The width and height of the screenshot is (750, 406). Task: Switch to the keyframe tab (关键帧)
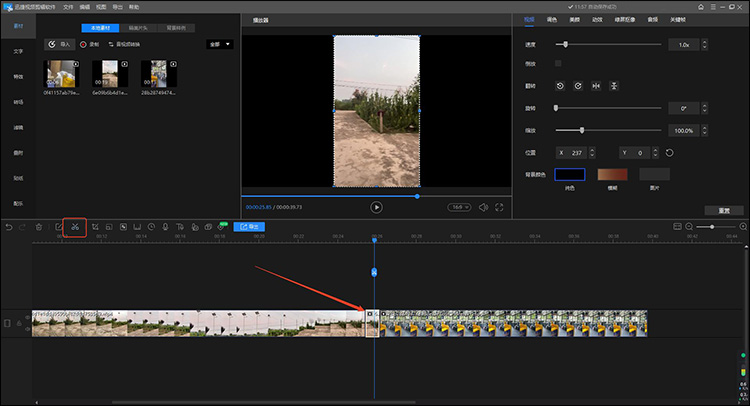(678, 20)
